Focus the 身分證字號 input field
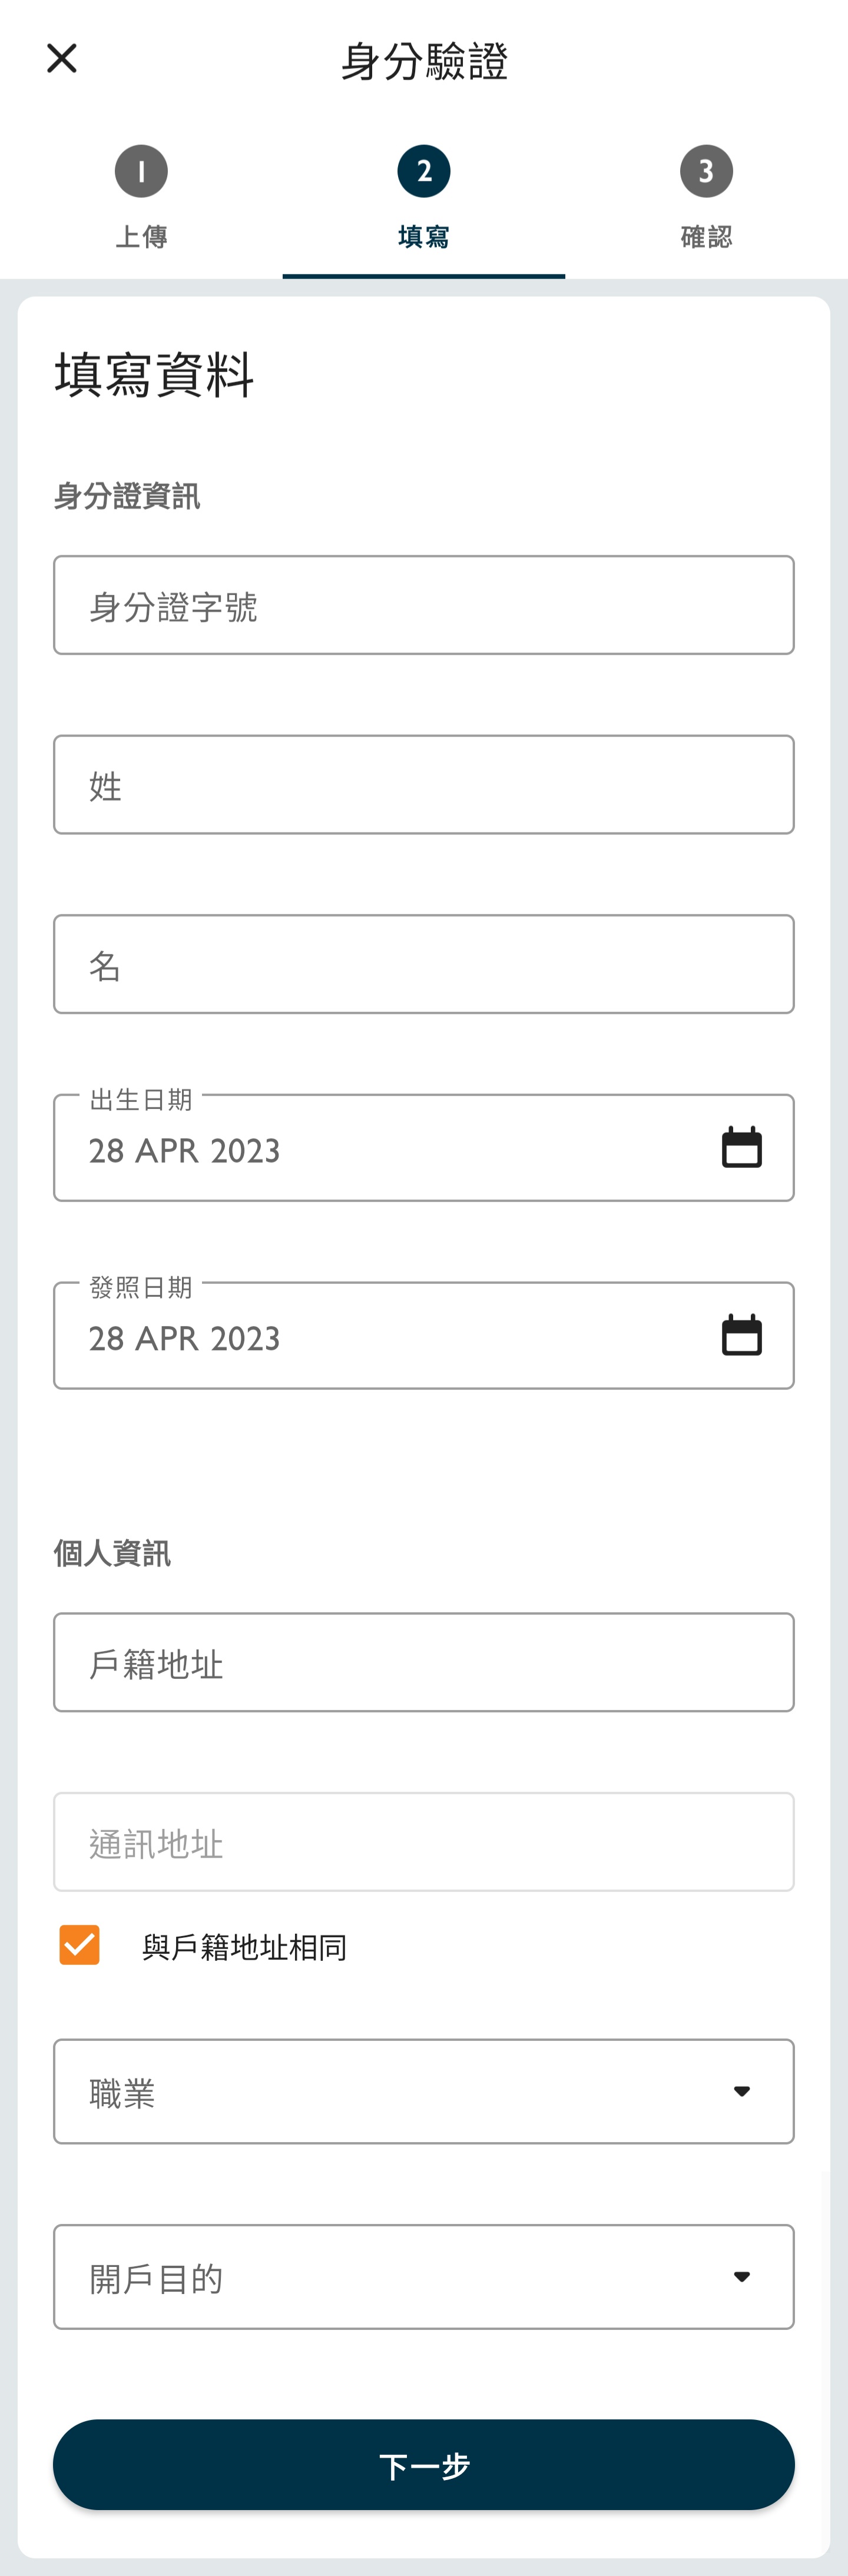848x2576 pixels. click(x=424, y=605)
